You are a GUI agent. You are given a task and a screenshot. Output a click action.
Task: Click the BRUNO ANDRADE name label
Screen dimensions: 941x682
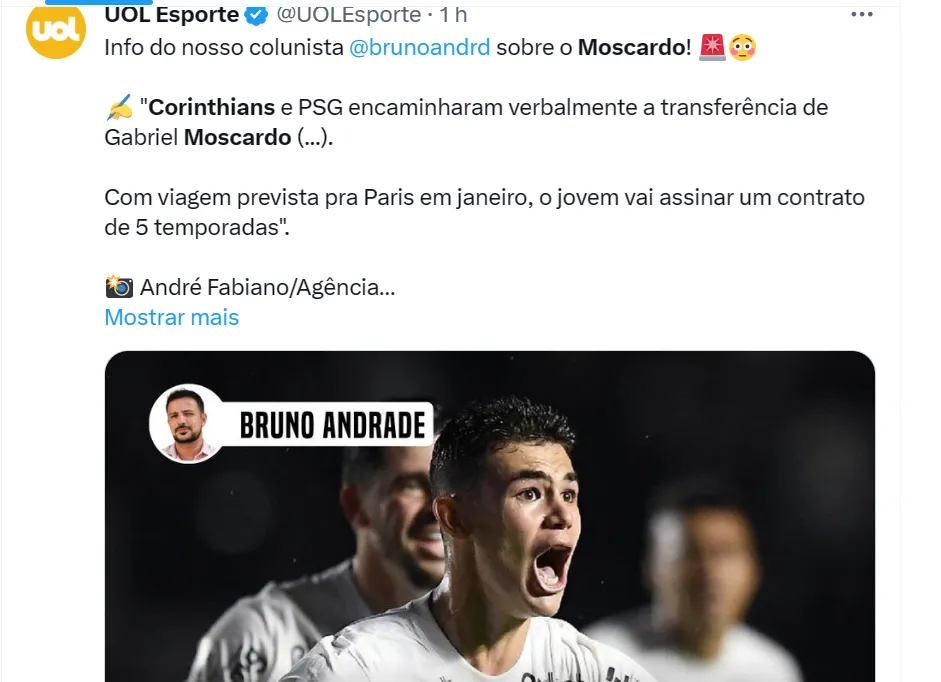332,424
